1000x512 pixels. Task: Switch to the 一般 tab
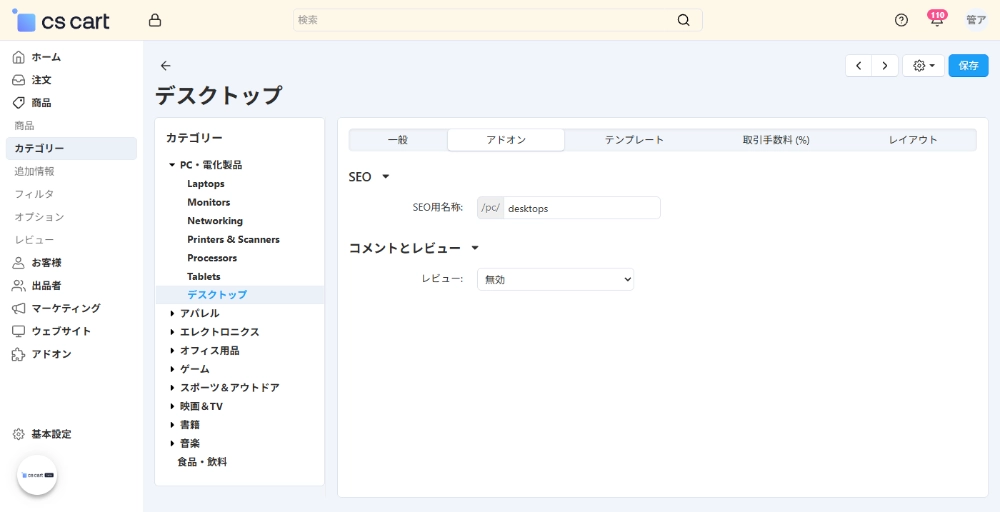397,140
